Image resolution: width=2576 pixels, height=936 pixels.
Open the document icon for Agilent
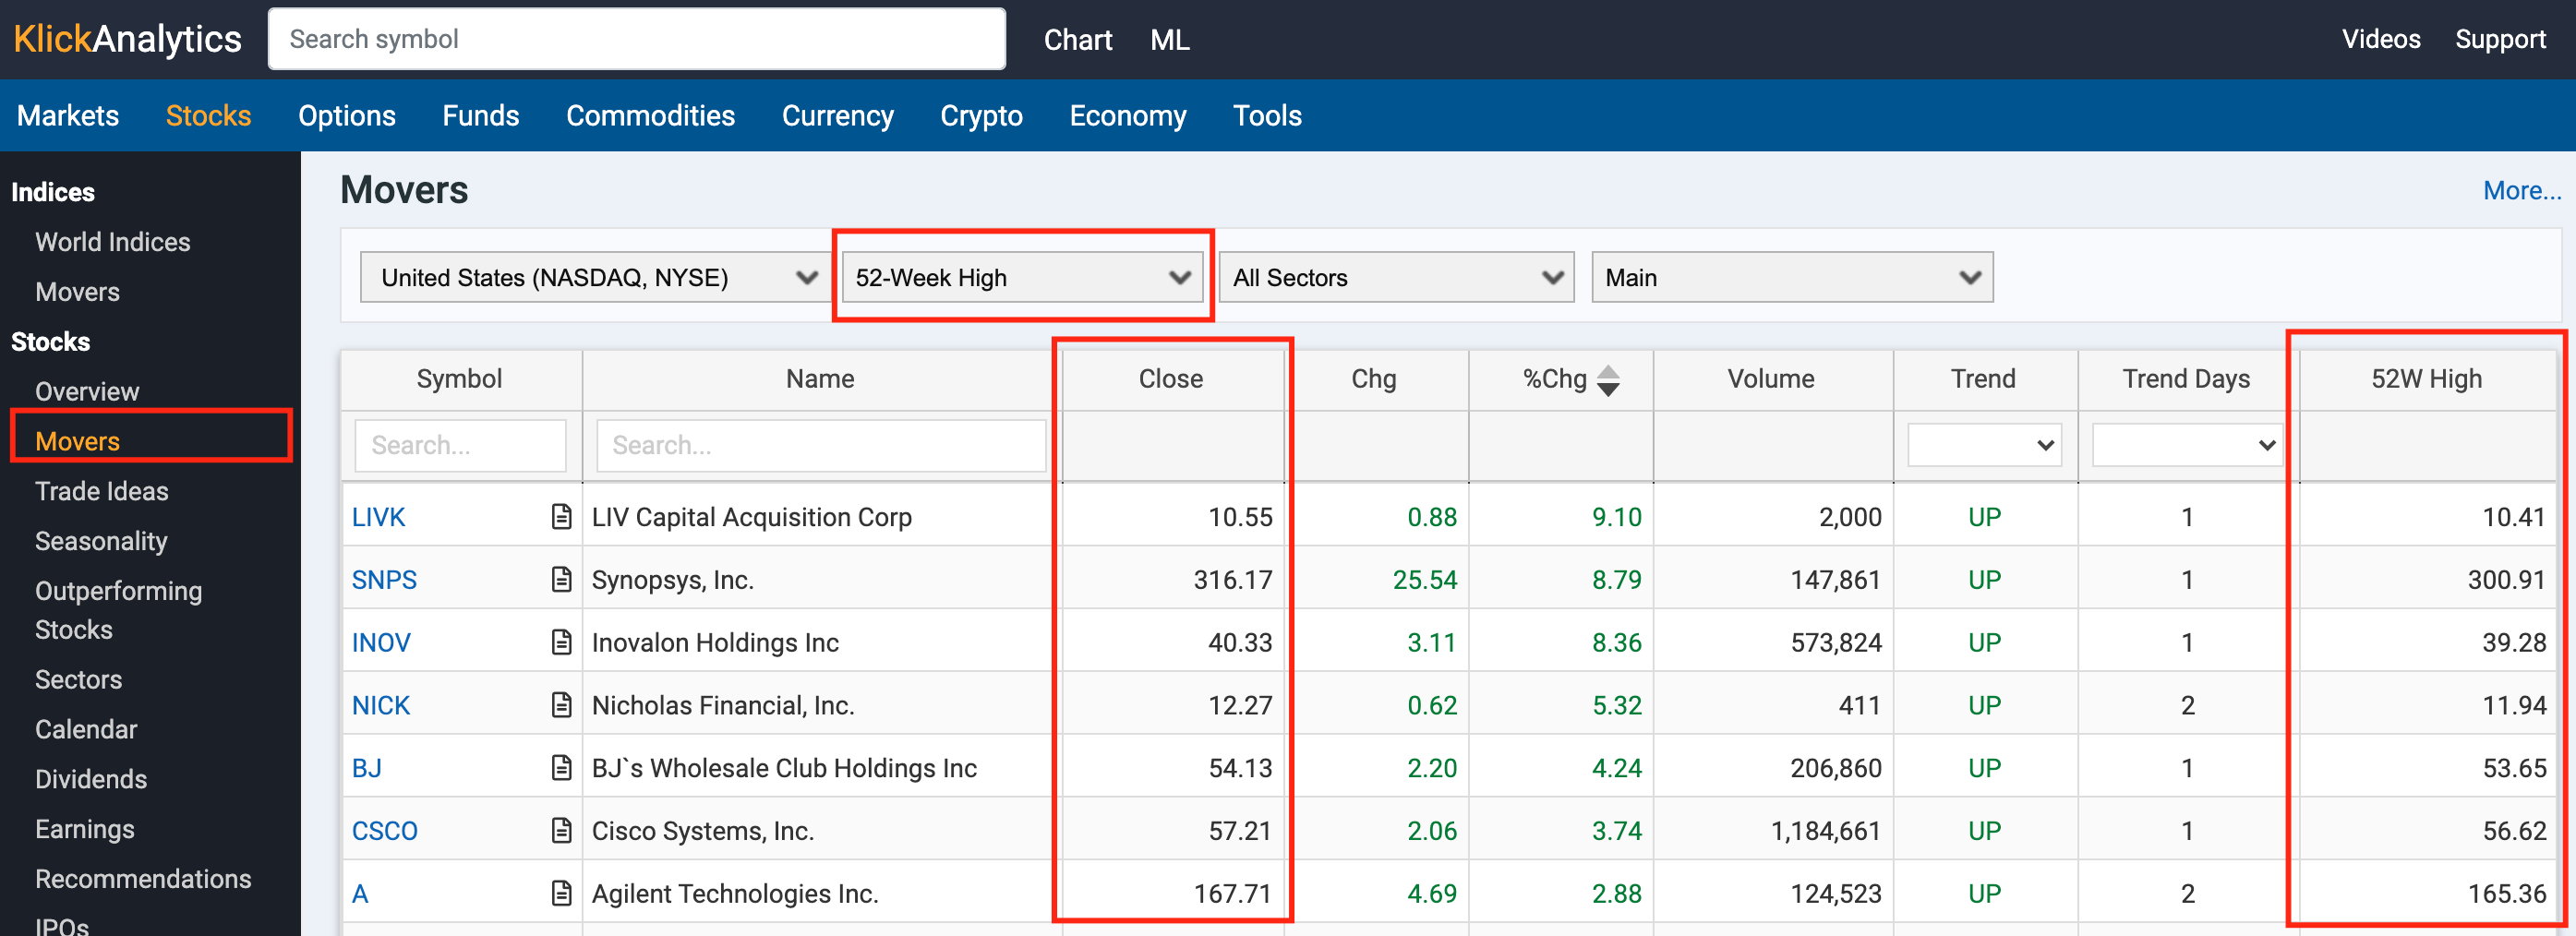point(561,893)
